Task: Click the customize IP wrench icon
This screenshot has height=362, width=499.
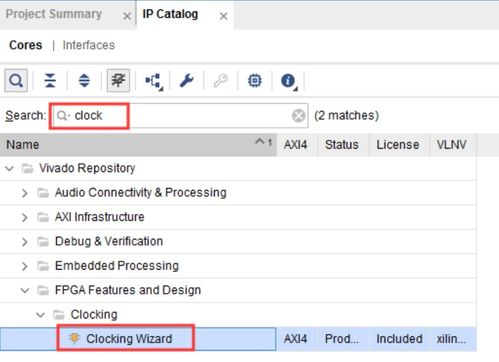Action: pos(187,81)
